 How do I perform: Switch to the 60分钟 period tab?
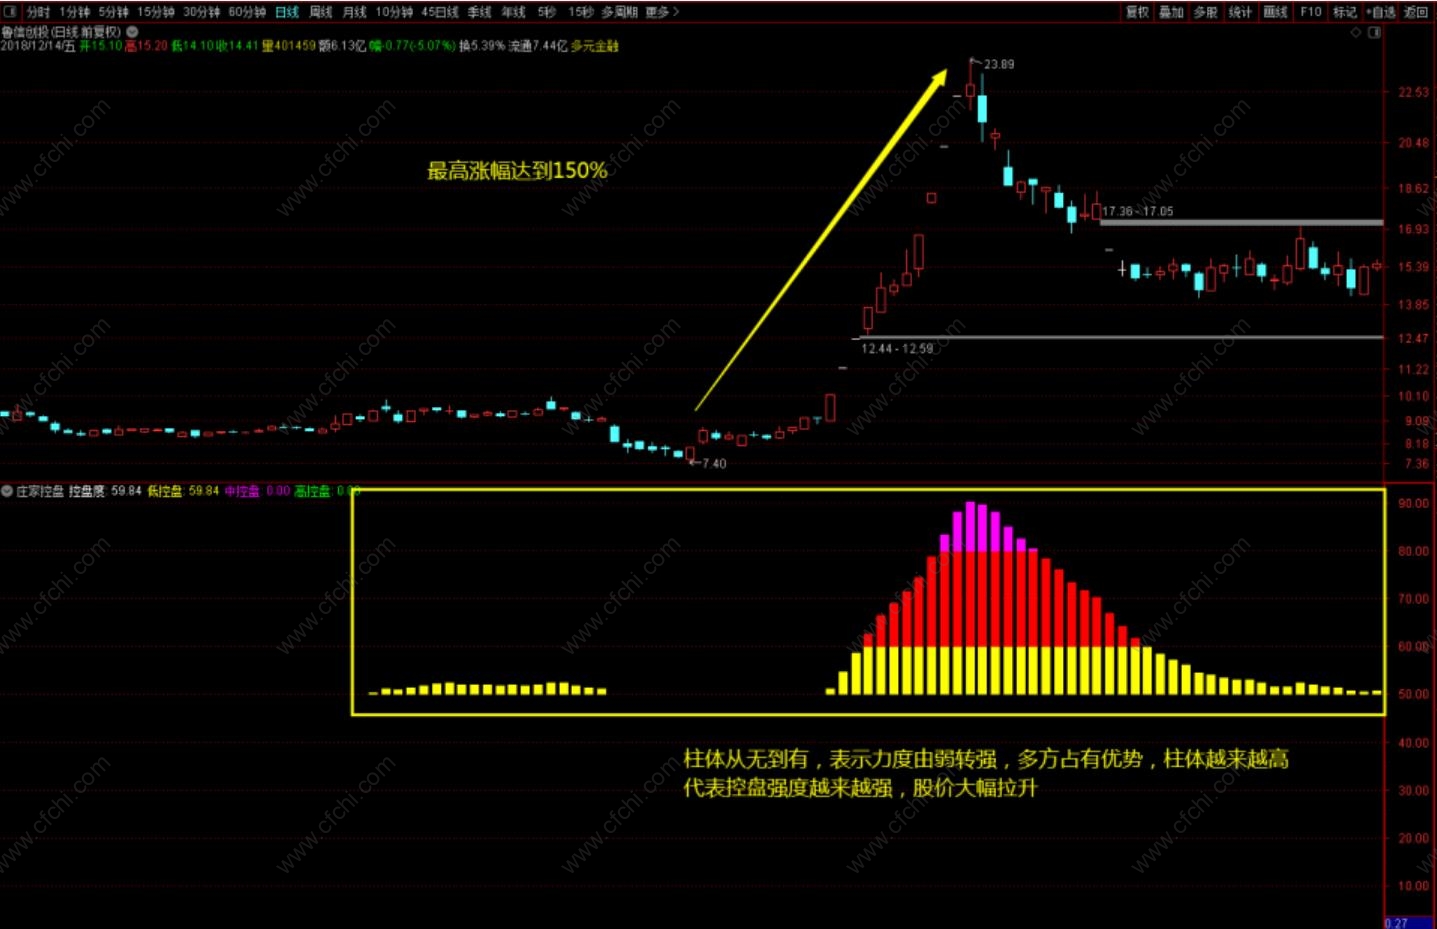point(247,12)
